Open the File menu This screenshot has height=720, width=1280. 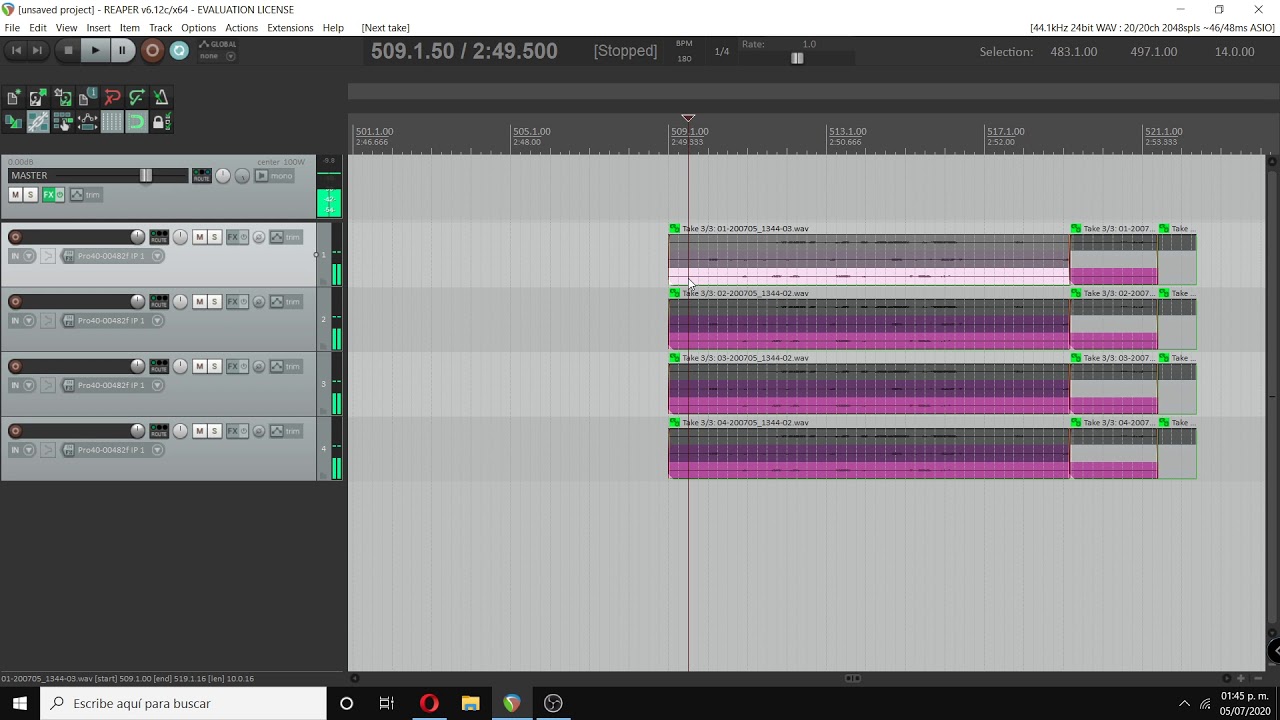[12, 28]
